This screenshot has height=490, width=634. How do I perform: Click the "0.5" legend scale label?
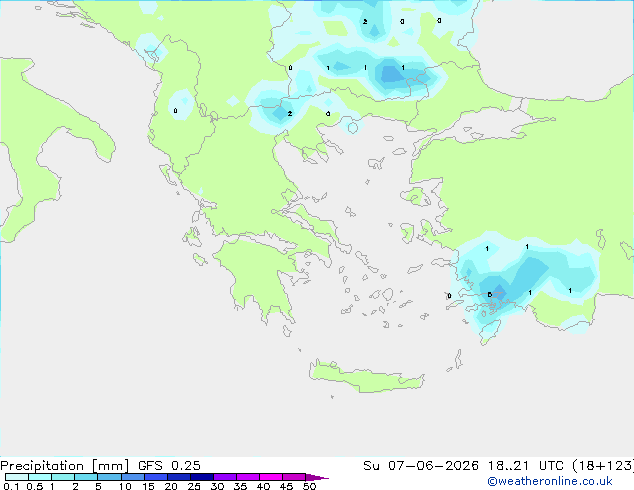[34, 486]
